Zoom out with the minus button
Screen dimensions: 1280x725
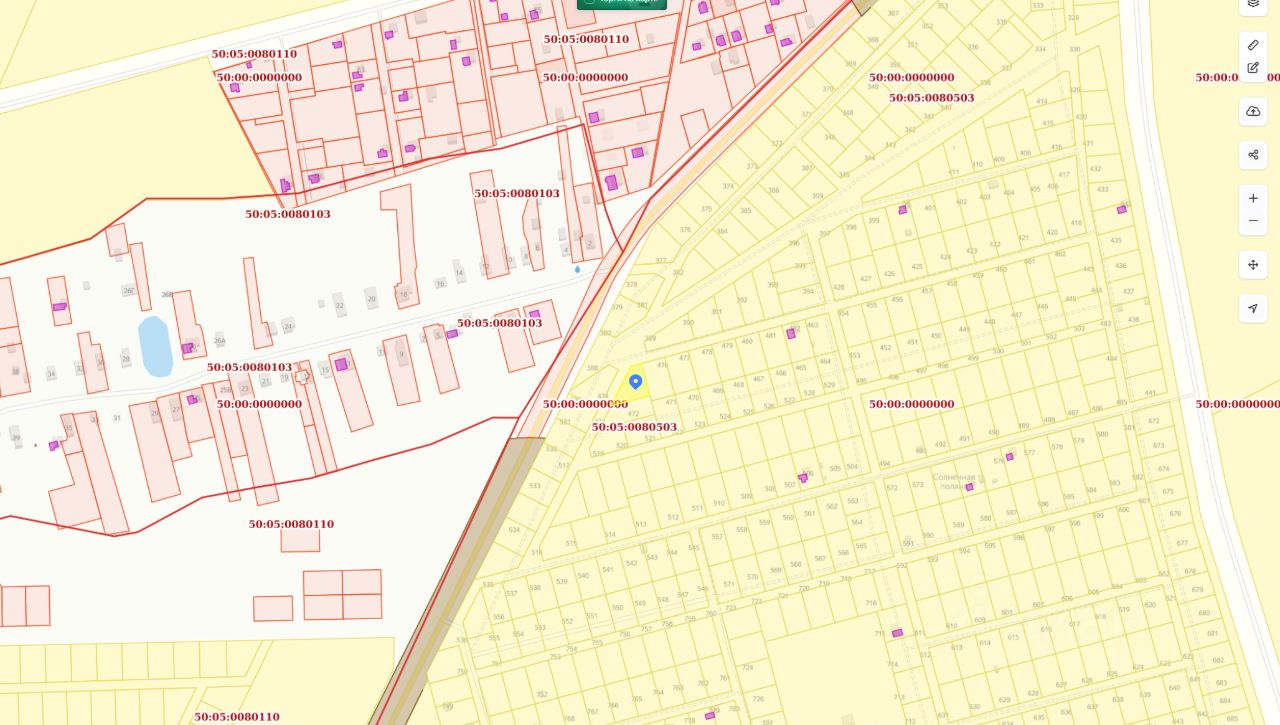(1253, 221)
